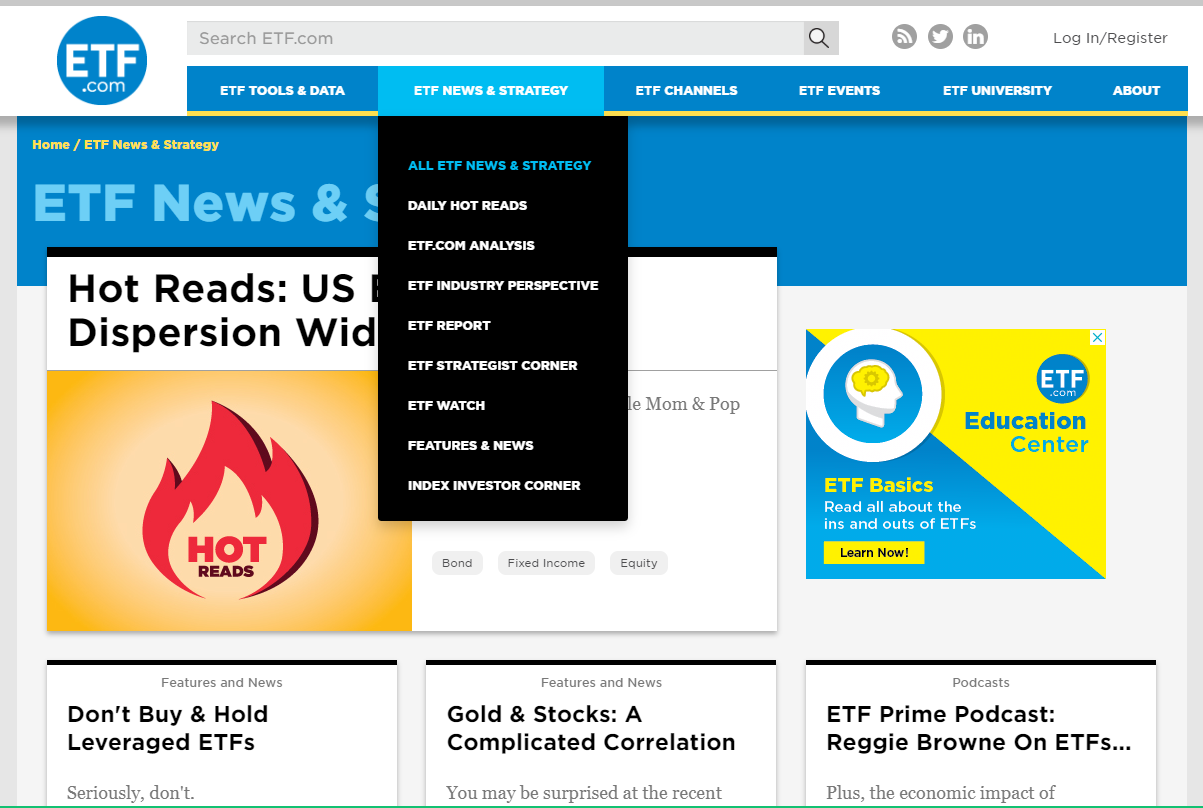Open the Hot Reads headline article
The image size is (1203, 808).
(222, 310)
